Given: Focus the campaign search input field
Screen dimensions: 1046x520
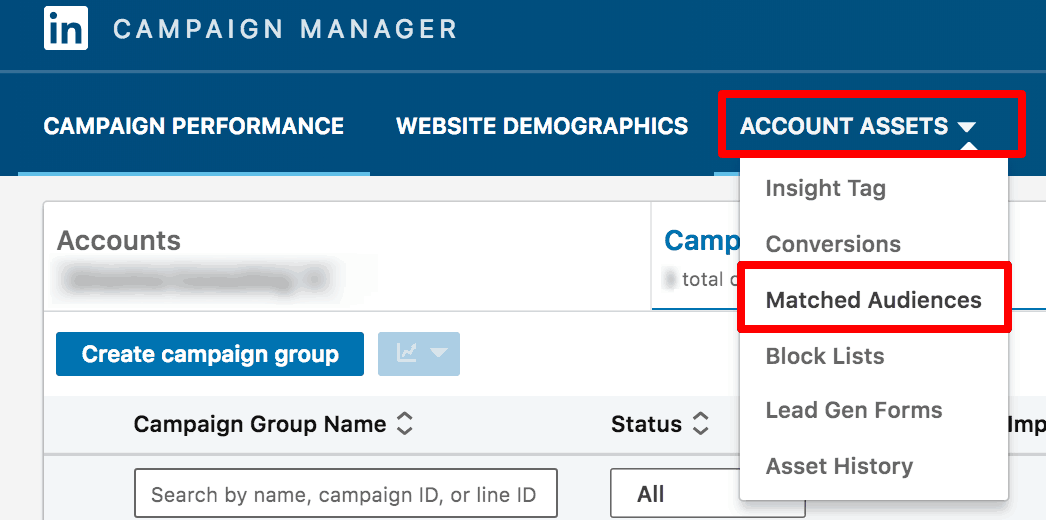Looking at the screenshot, I should point(346,493).
